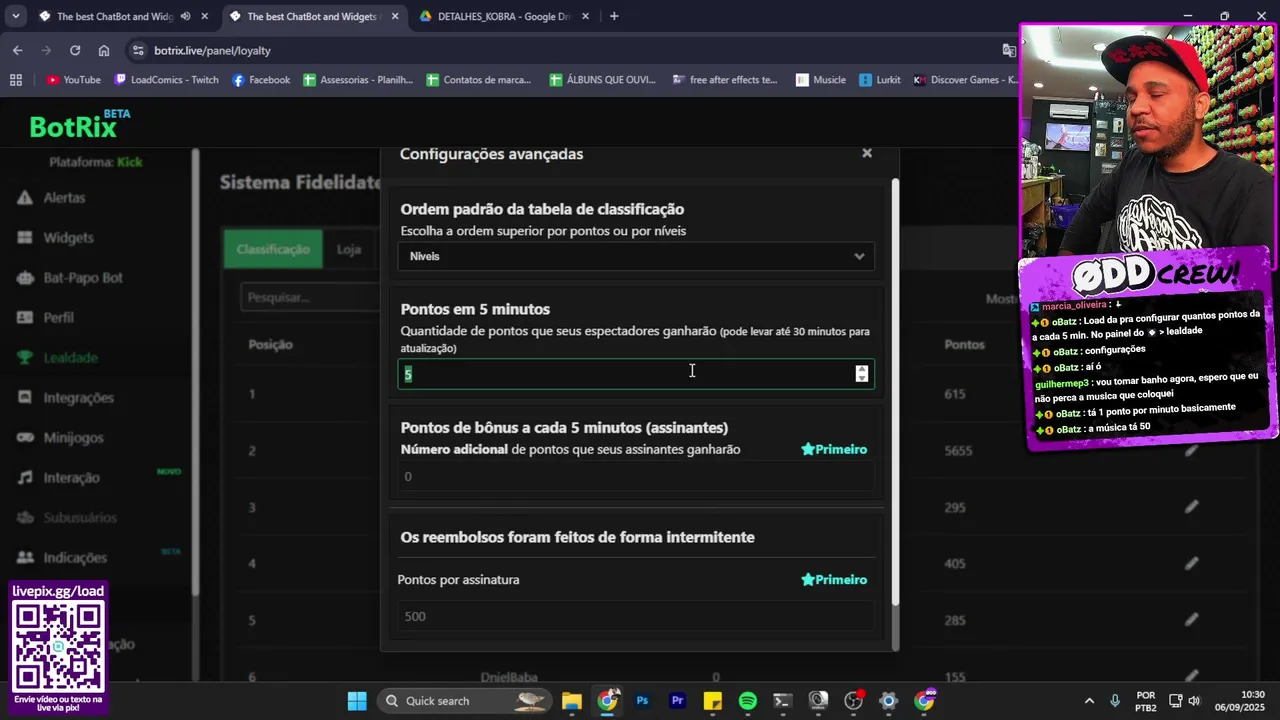Mute the first tab audio icon
1280x720 pixels.
point(185,16)
